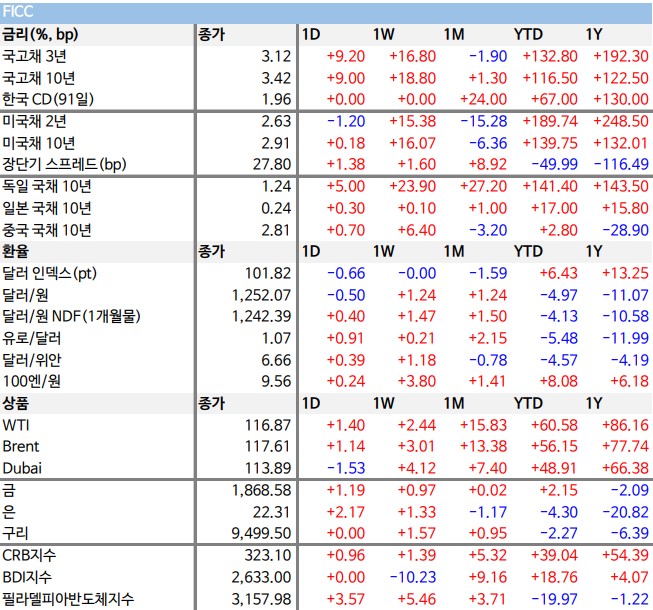Select +23.90 in 독일 국채 10년 row

[412, 187]
